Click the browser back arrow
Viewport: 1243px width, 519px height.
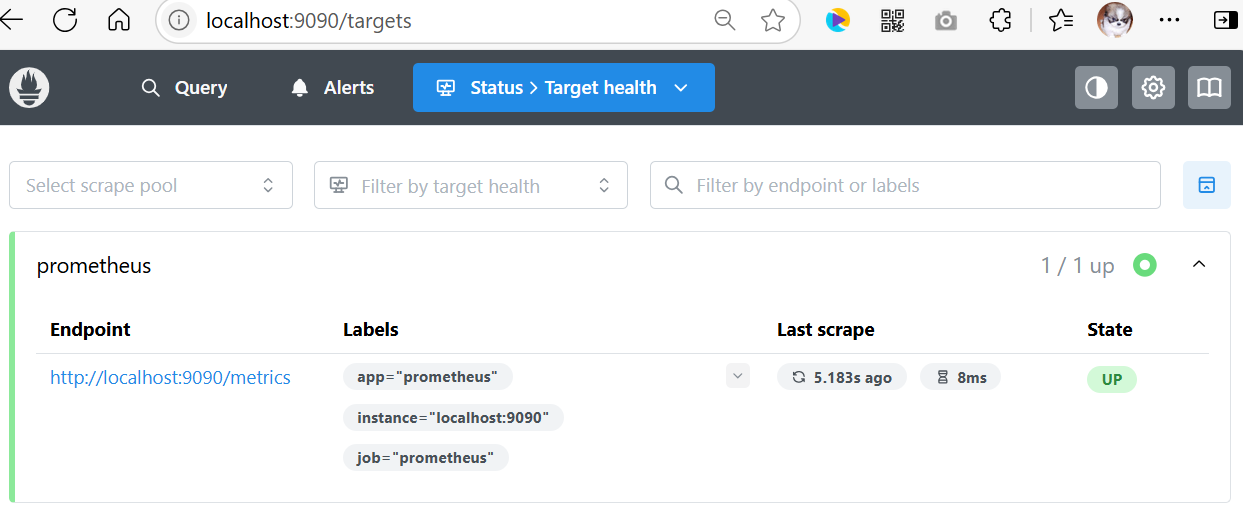pos(12,20)
